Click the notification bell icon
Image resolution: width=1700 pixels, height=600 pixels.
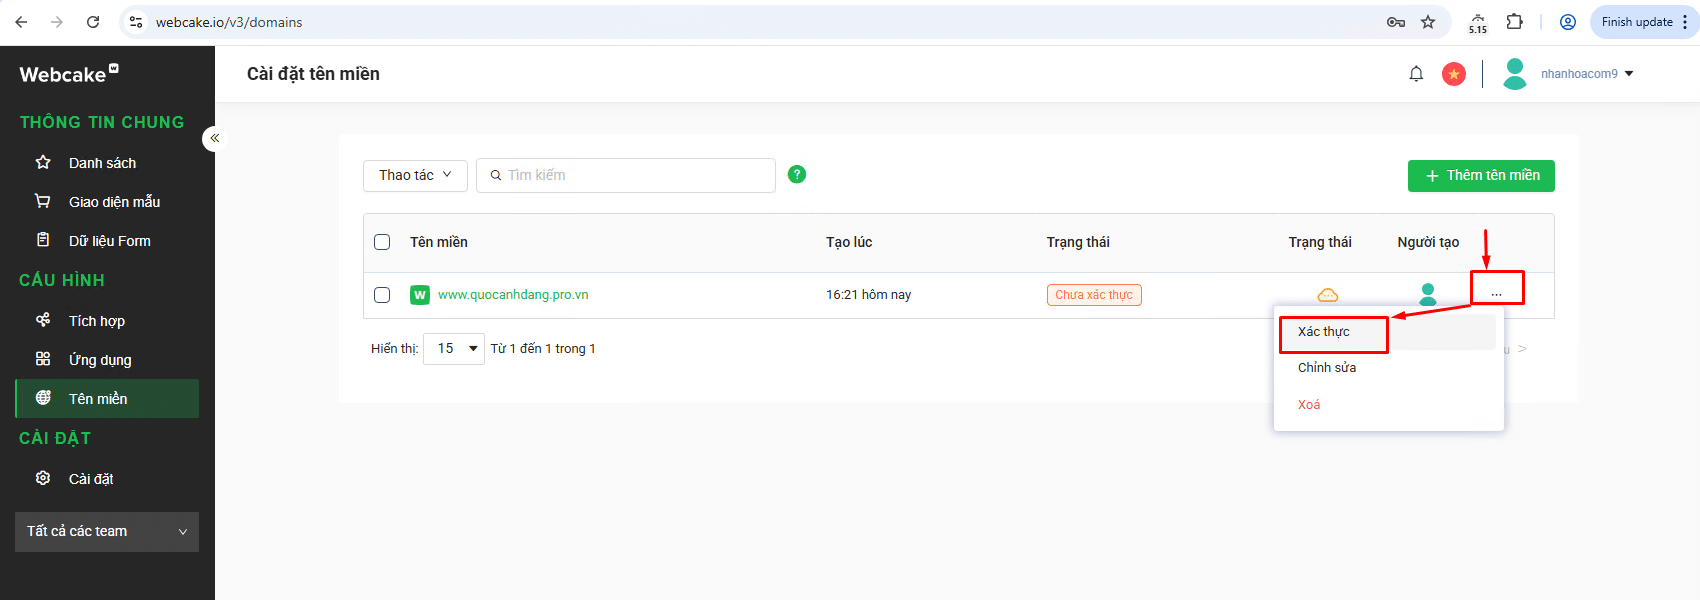(1416, 74)
